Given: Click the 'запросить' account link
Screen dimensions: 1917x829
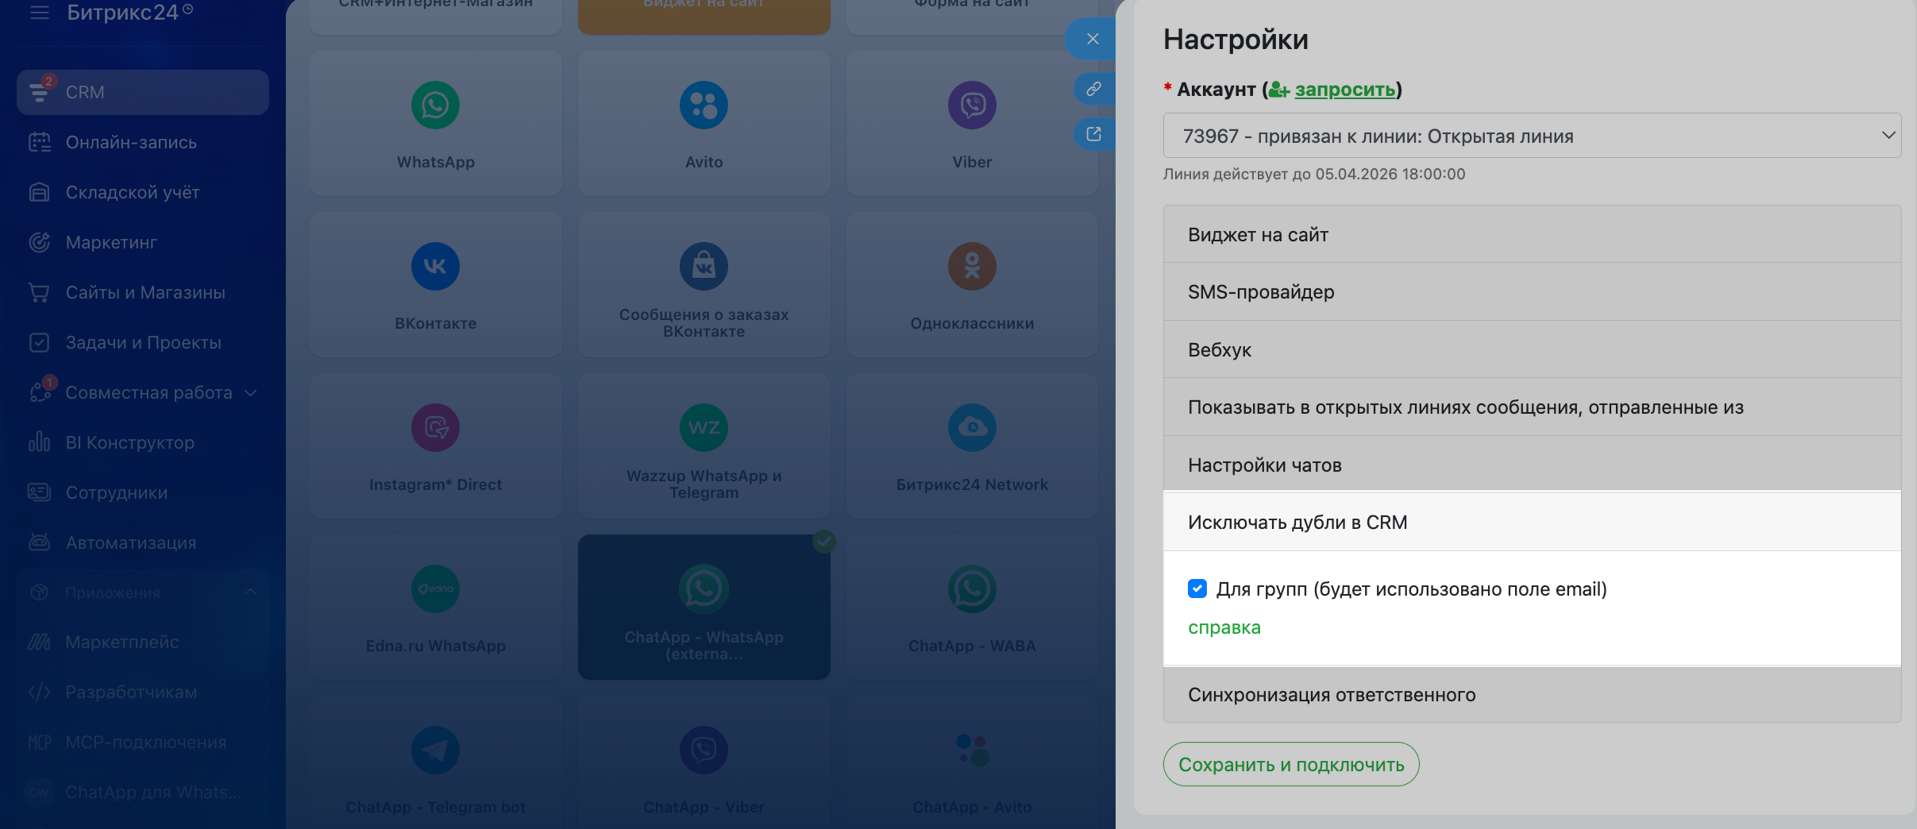Looking at the screenshot, I should [x=1344, y=89].
